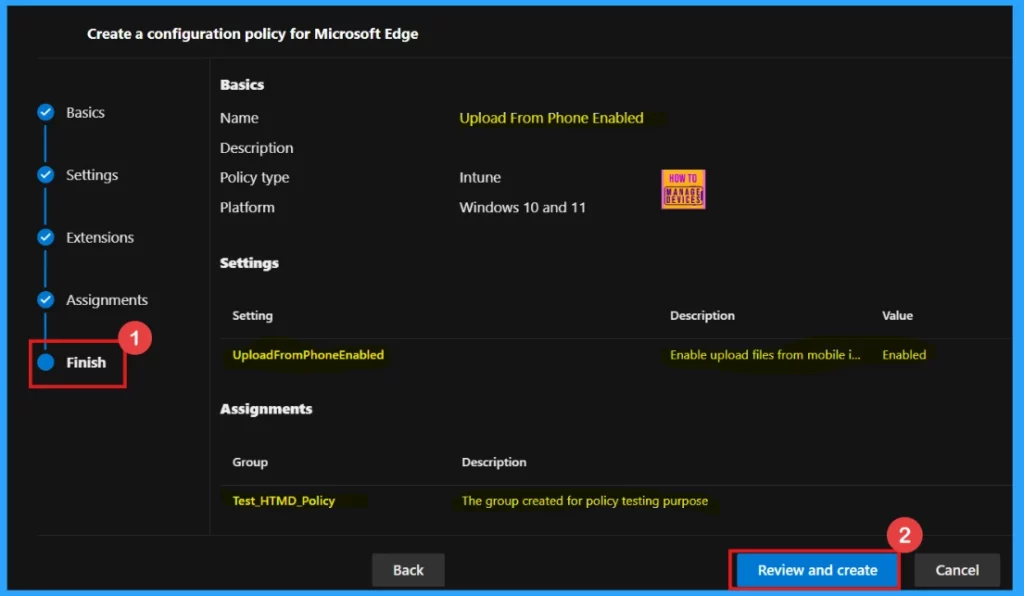Image resolution: width=1024 pixels, height=596 pixels.
Task: Select the Test_HTMD_Policy group row
Action: coord(615,501)
